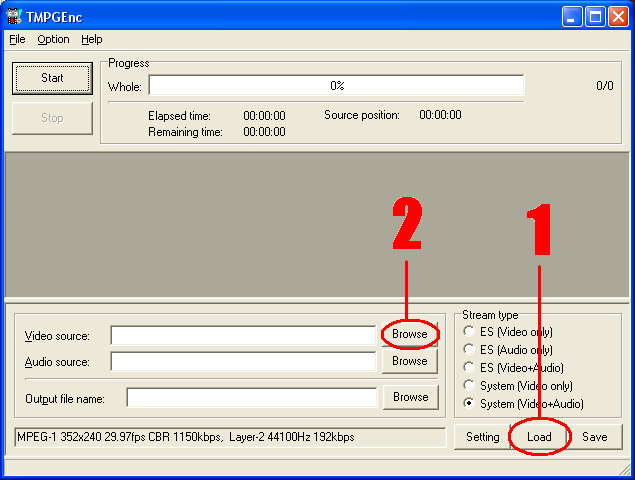The image size is (635, 480).
Task: Open the File menu
Action: [17, 39]
